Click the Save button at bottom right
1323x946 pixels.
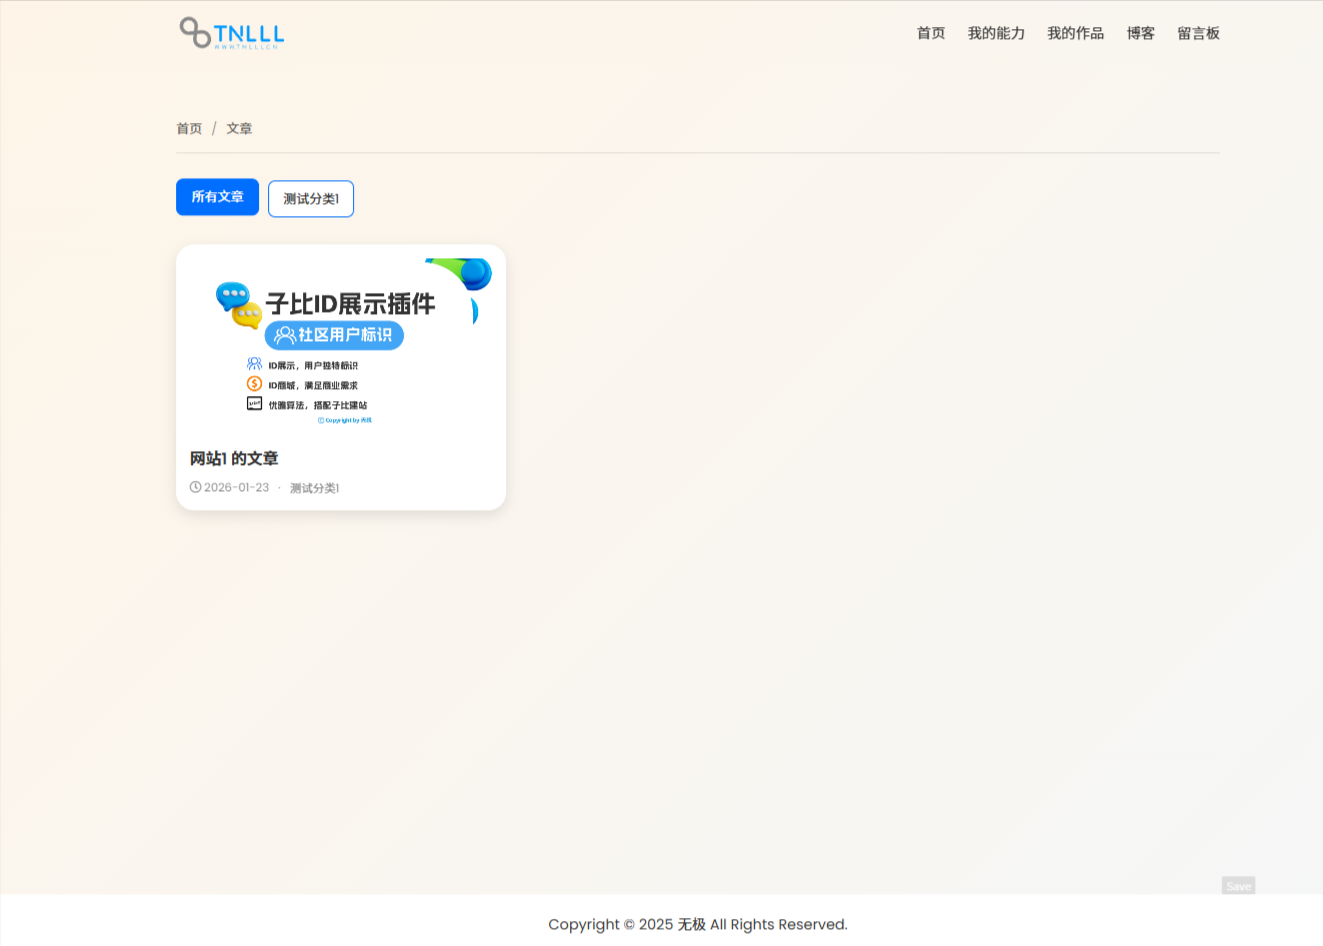1238,886
